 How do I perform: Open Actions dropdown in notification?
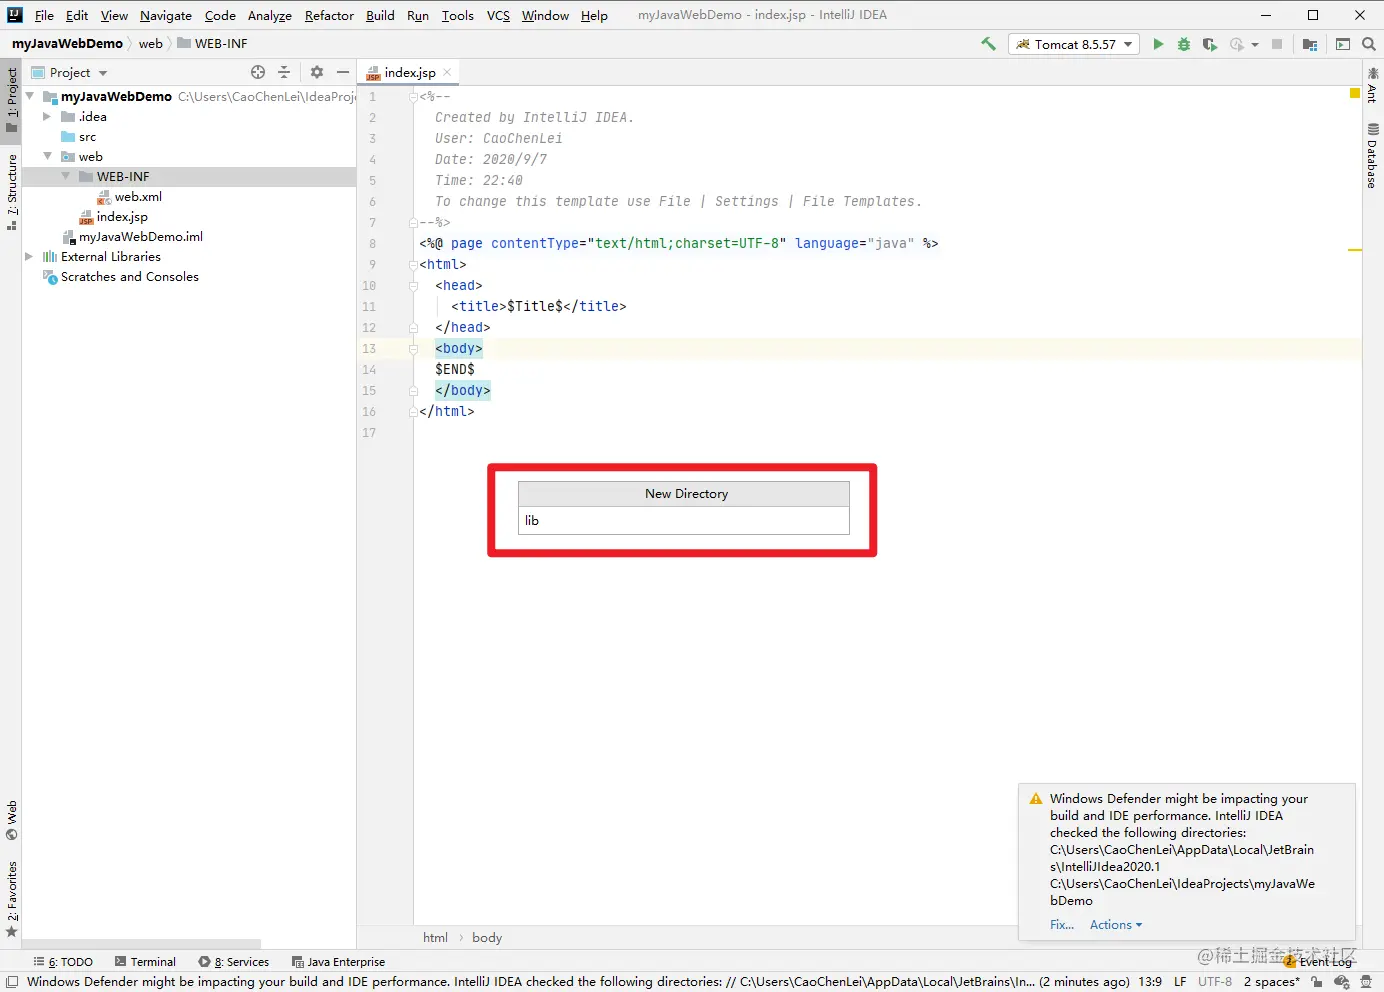(1115, 925)
